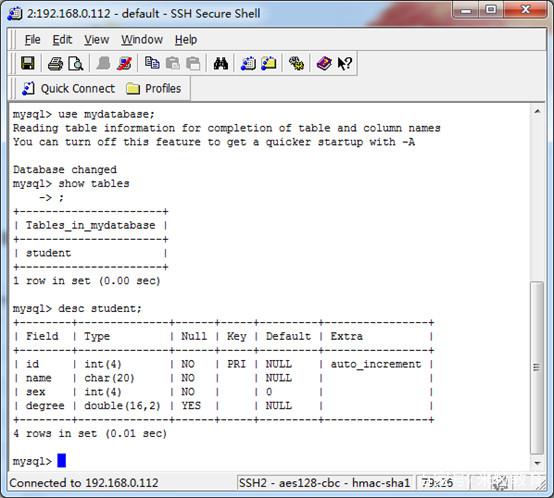Screen dimensions: 554x498
Task: Click the Disconnect icon with red slash
Action: tap(124, 64)
